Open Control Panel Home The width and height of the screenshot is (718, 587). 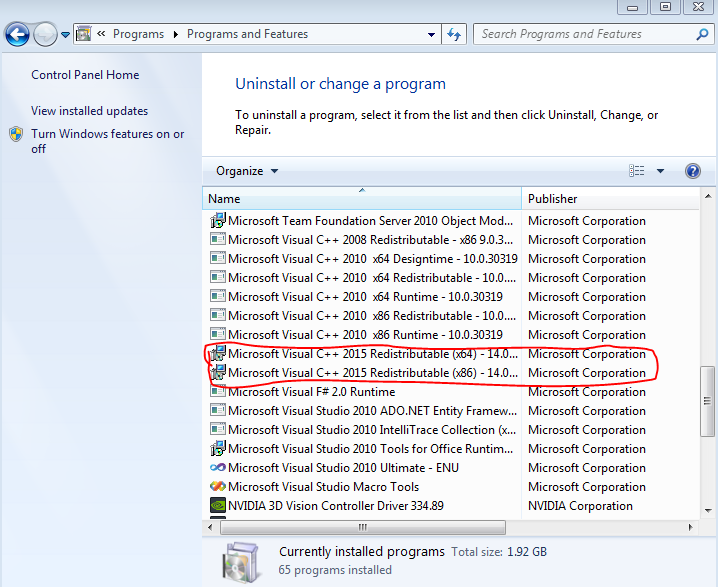[x=85, y=75]
